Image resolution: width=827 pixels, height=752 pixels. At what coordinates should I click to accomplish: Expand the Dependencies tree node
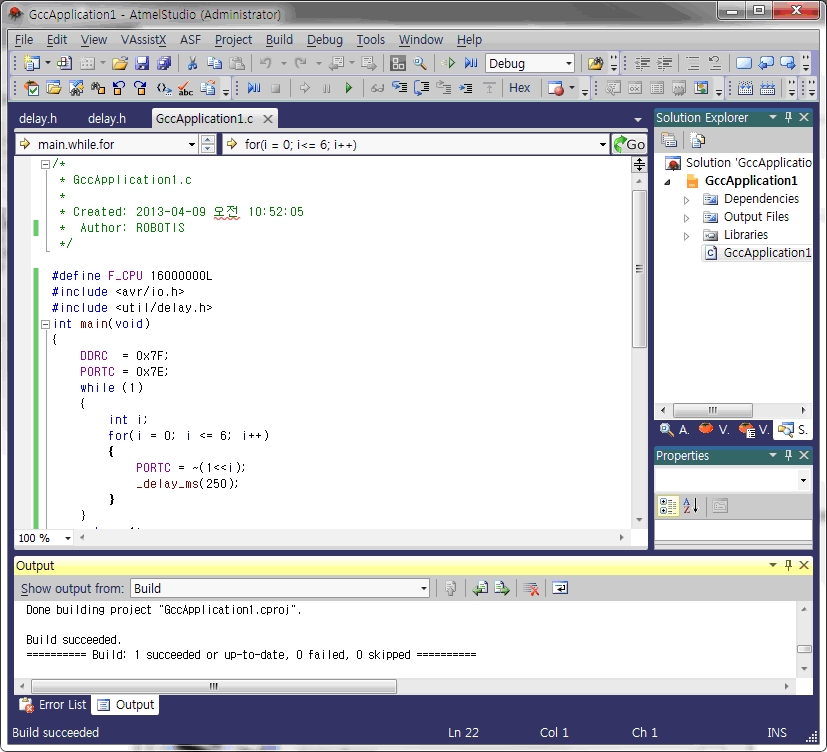click(686, 199)
